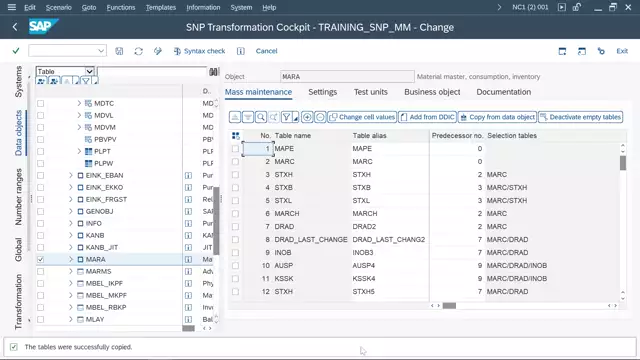The height and width of the screenshot is (360, 640).
Task: Expand the MBEL_MKPF tree node
Action: [x=71, y=296]
